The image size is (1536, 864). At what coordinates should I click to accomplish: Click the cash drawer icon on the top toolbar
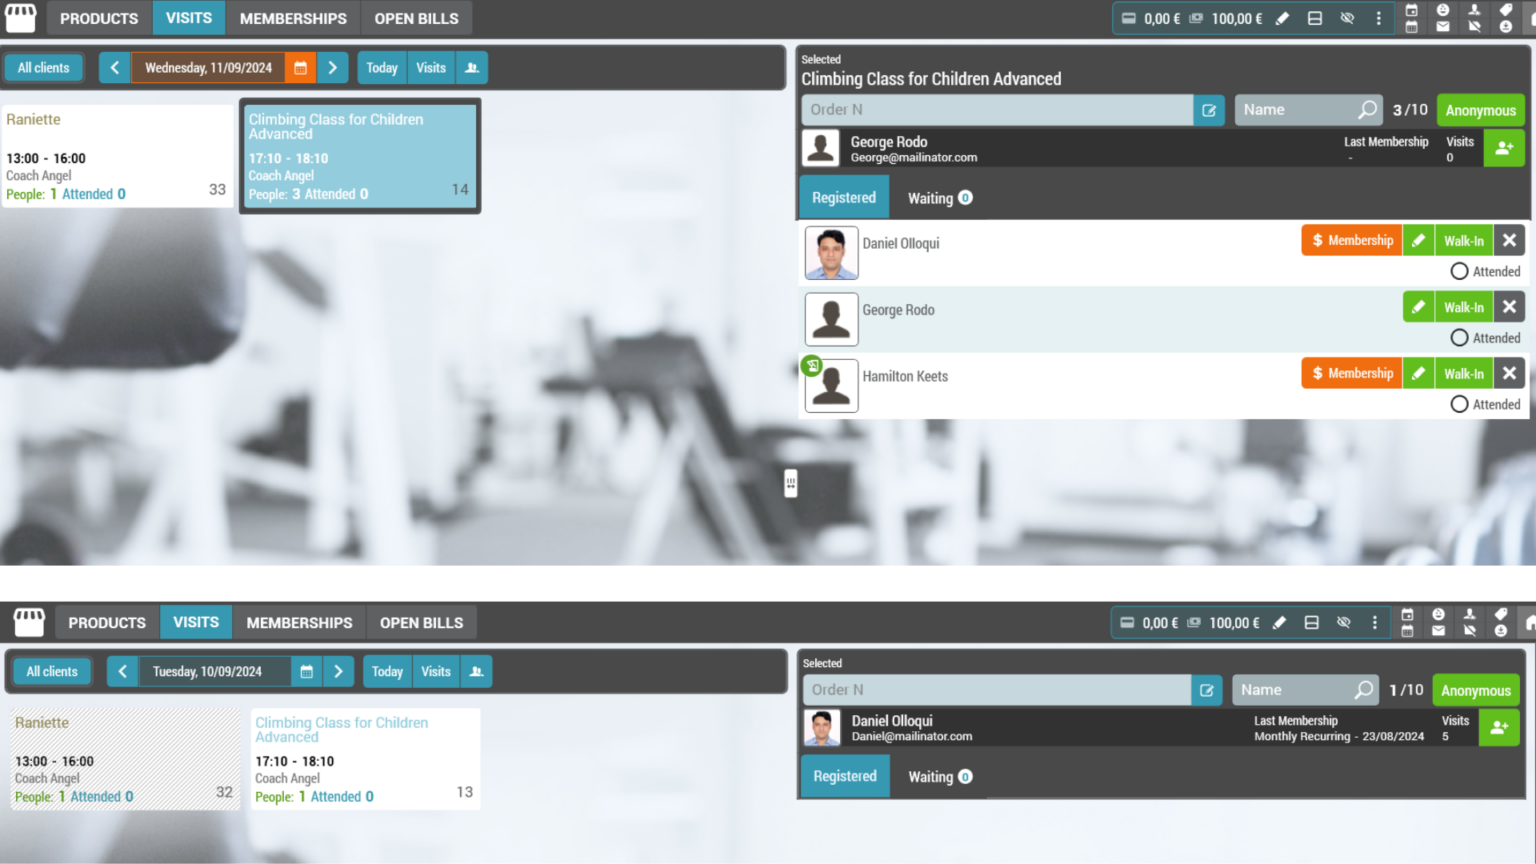pyautogui.click(x=1315, y=18)
